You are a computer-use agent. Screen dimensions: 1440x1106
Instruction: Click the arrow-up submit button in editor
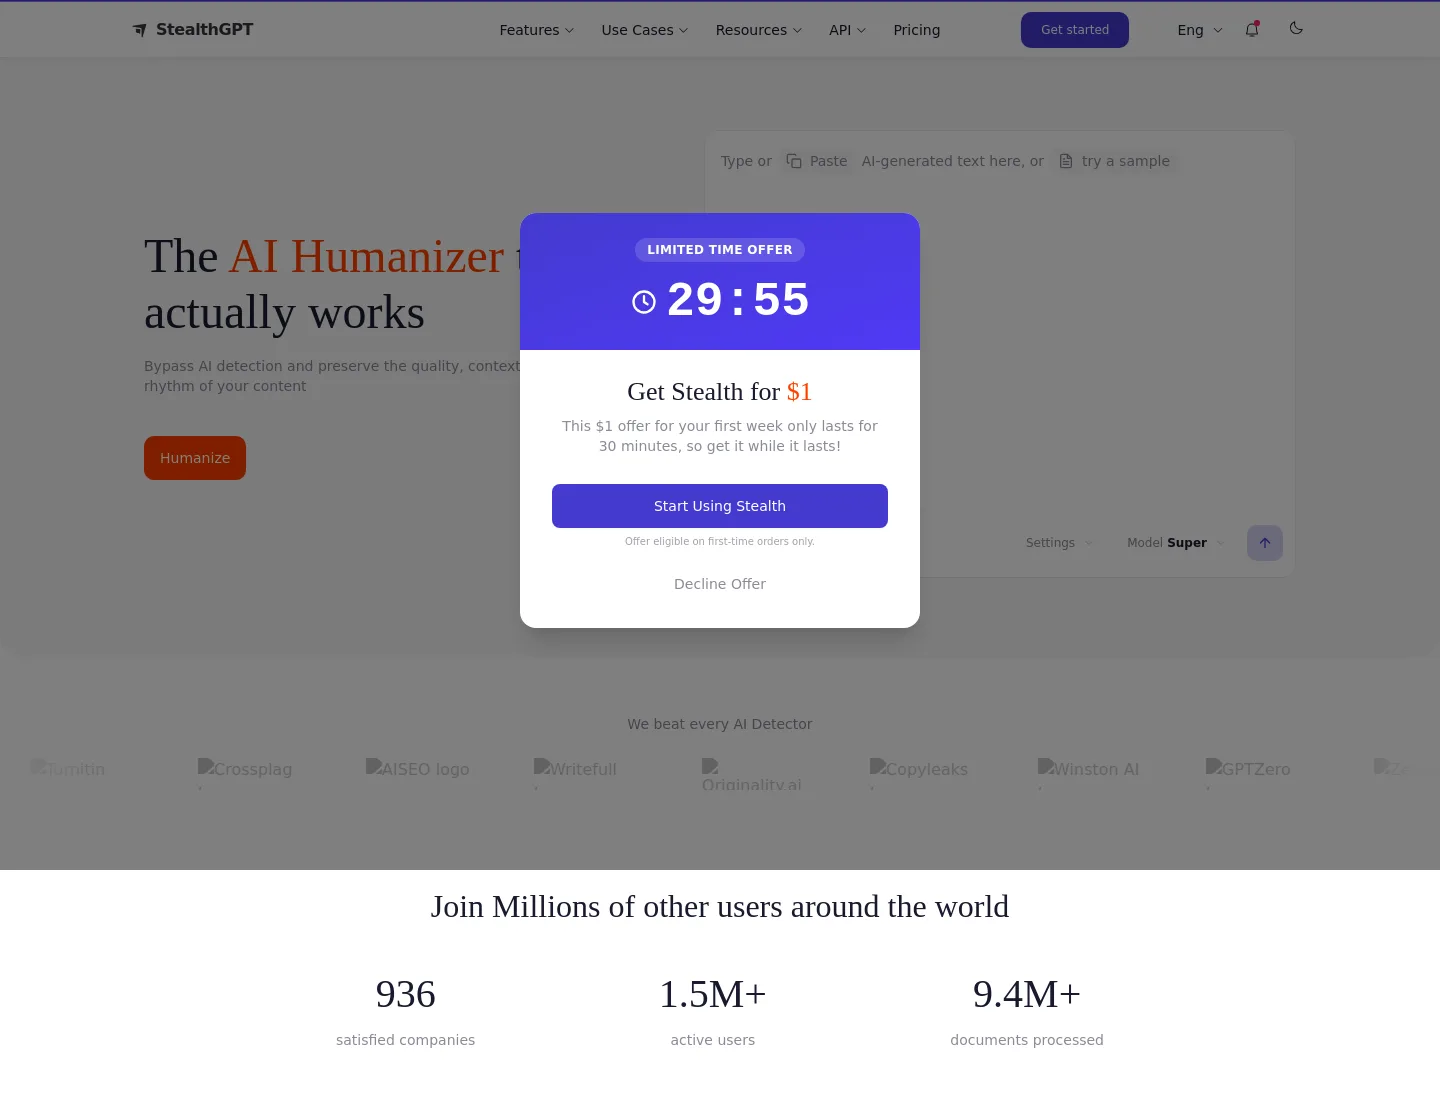pos(1265,543)
